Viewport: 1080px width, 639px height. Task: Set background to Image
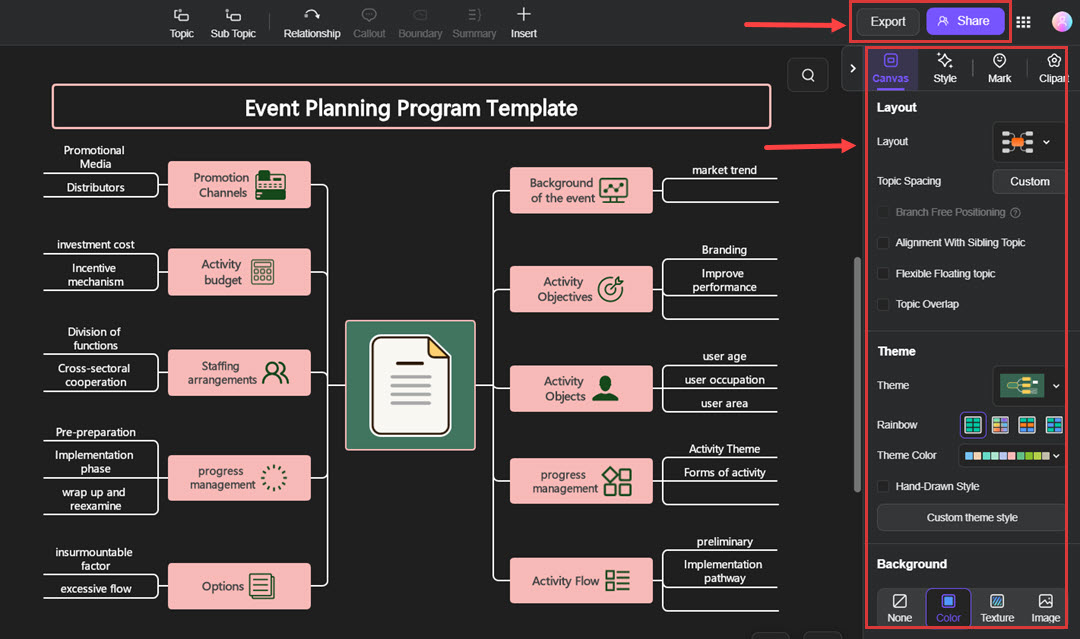[1045, 607]
